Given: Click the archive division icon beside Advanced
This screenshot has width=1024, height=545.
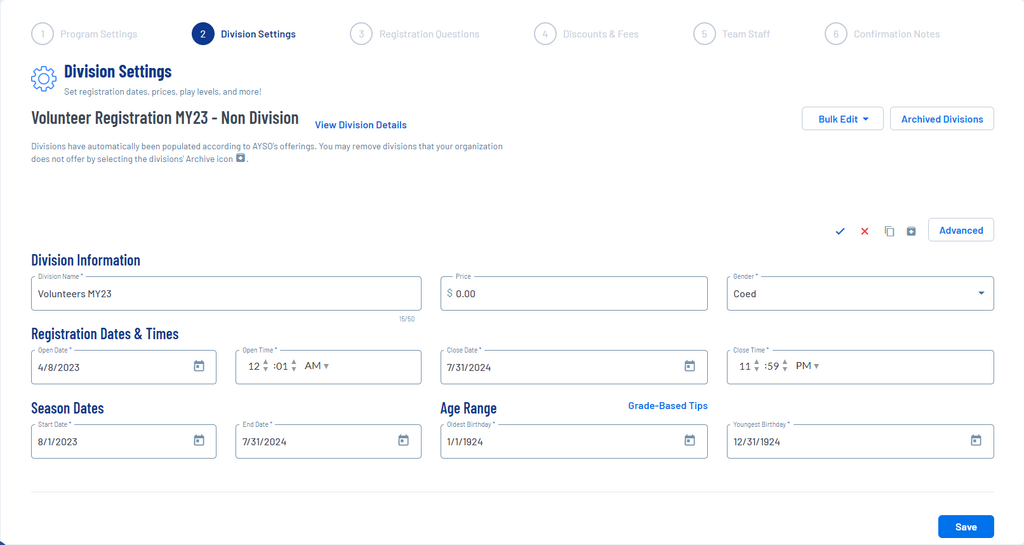Looking at the screenshot, I should click(911, 231).
